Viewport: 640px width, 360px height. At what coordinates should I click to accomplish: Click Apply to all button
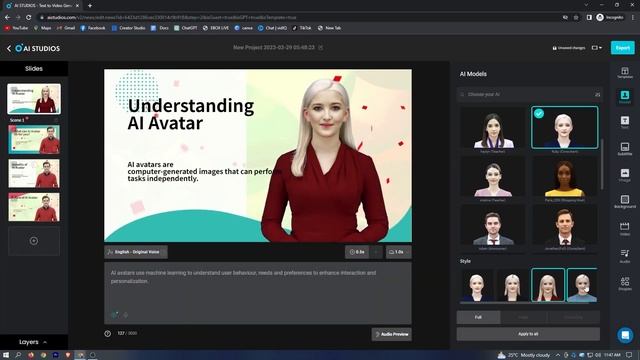point(528,334)
